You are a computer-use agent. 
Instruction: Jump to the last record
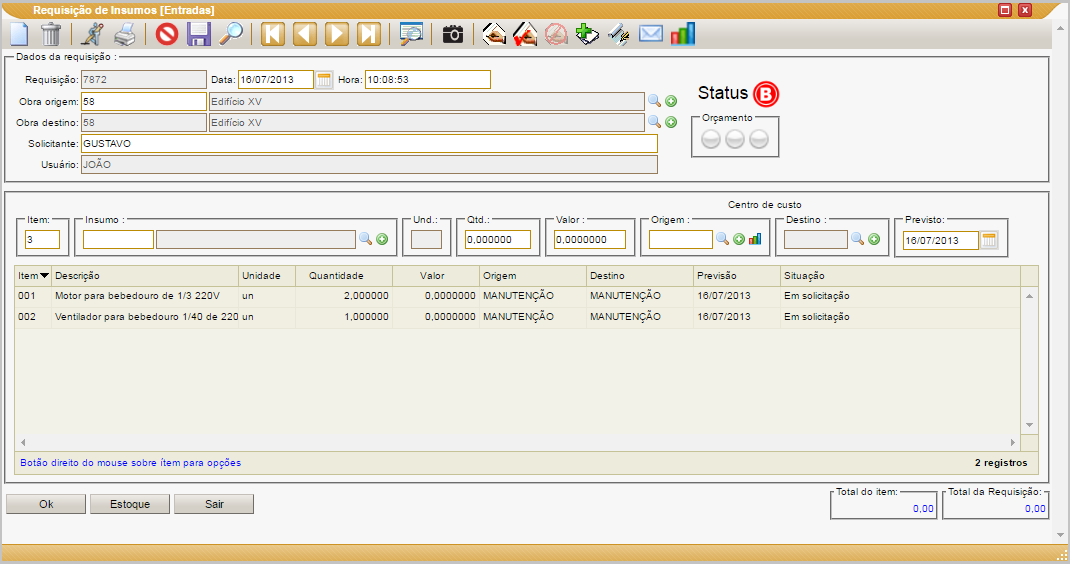368,33
